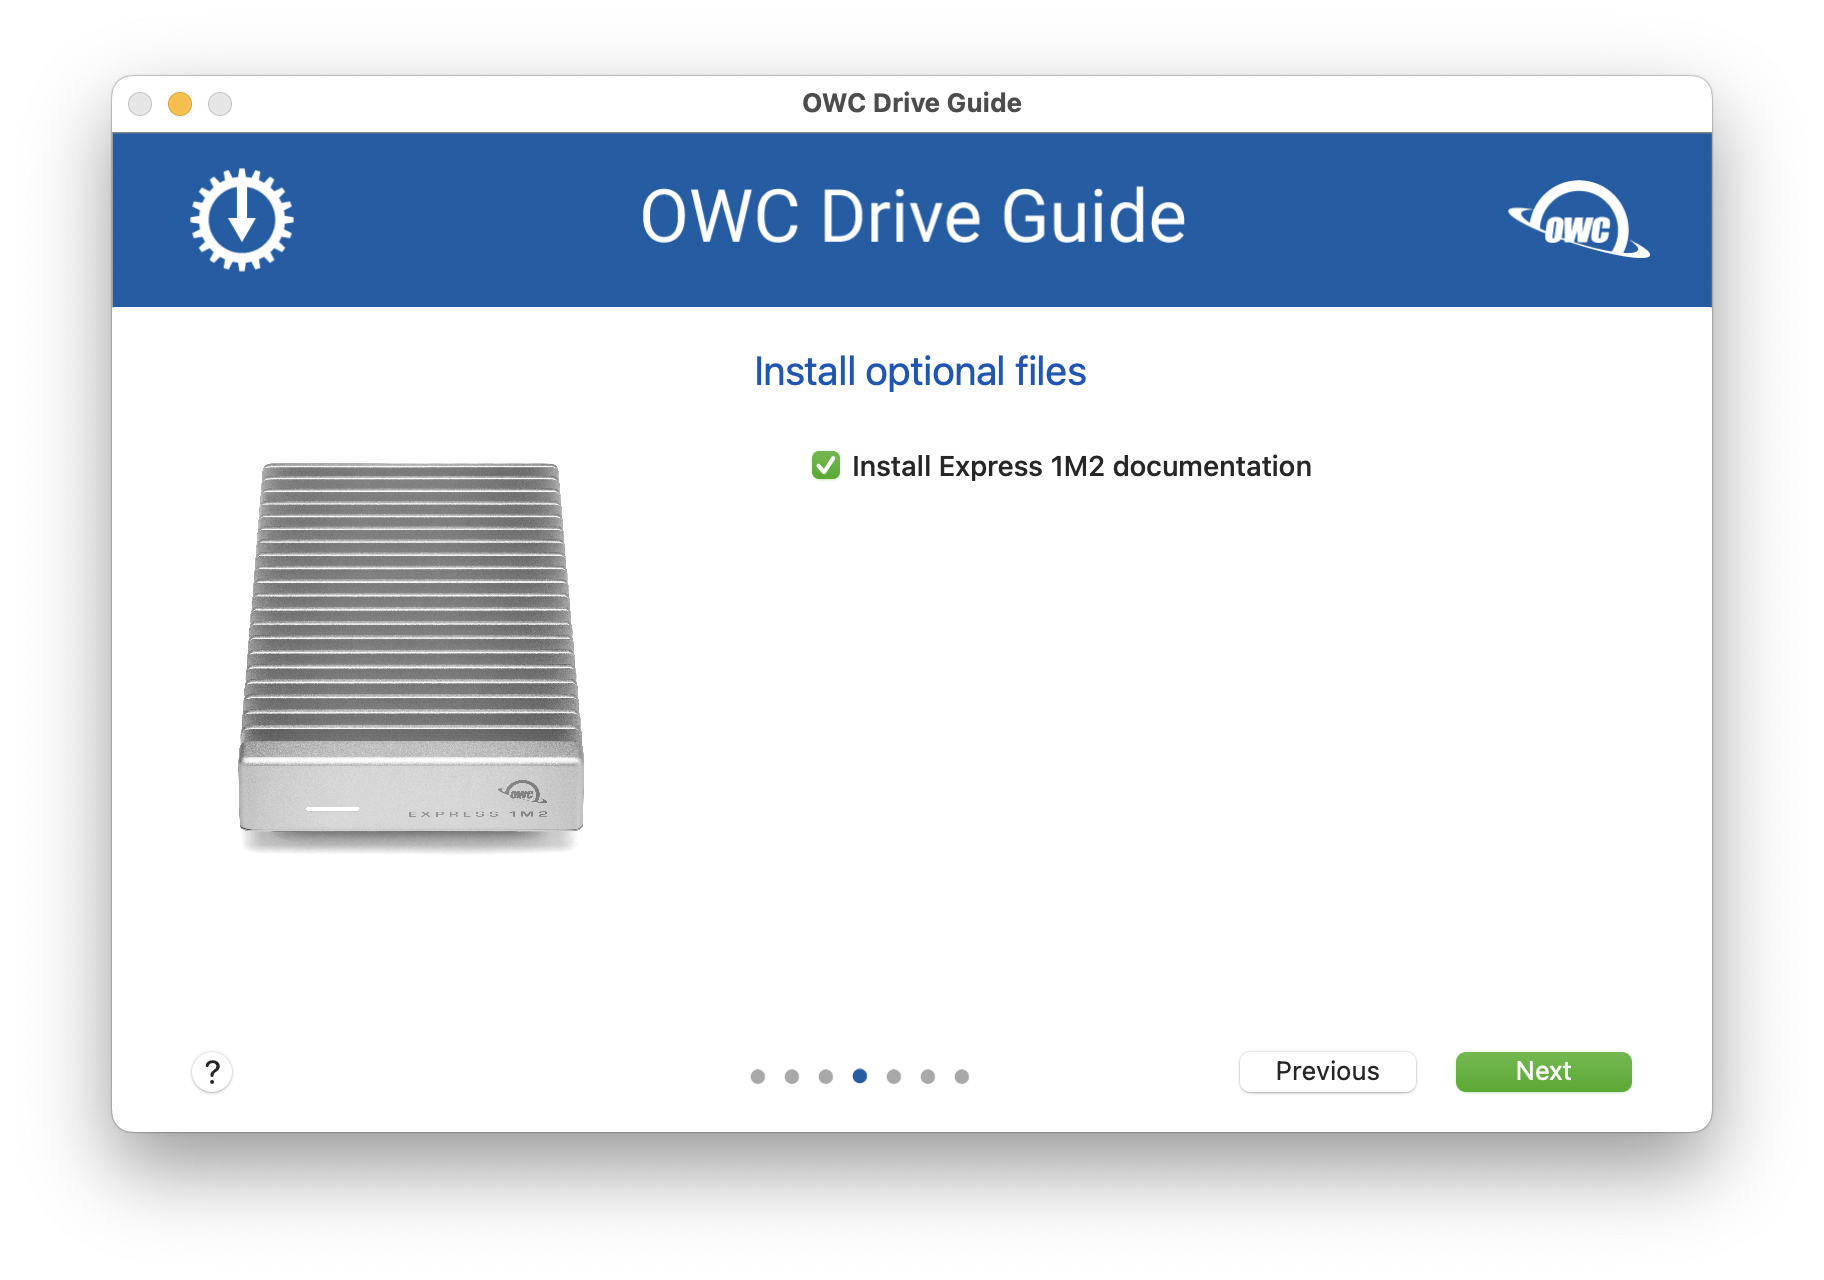Click the Install optional files heading
Viewport: 1824px width, 1280px height.
pyautogui.click(x=919, y=372)
